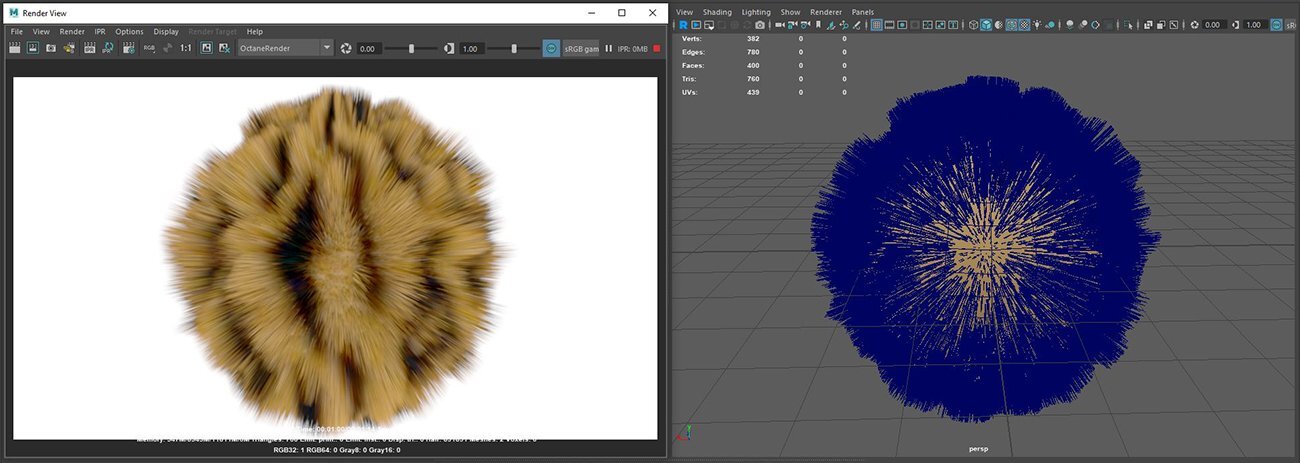Open the sRGB gamma view transform dropdown
Screen dimensions: 1300x463
(x=581, y=48)
